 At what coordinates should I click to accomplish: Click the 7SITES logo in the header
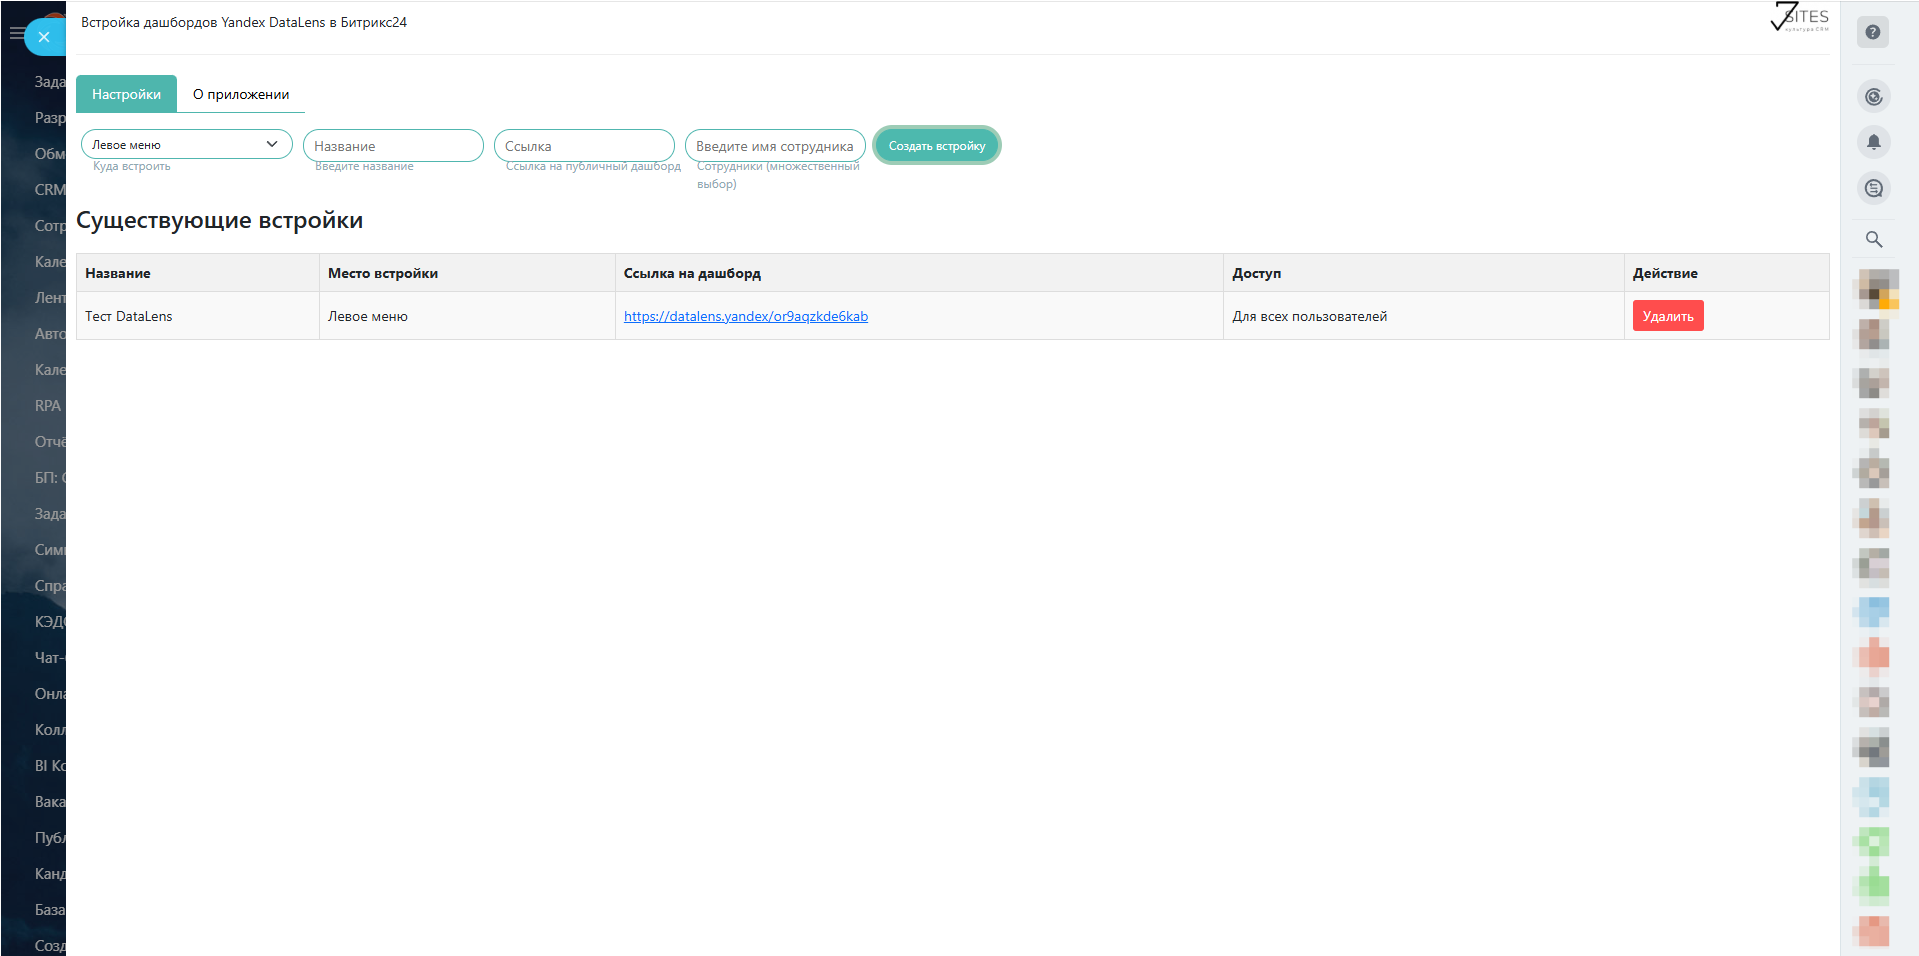(x=1800, y=18)
